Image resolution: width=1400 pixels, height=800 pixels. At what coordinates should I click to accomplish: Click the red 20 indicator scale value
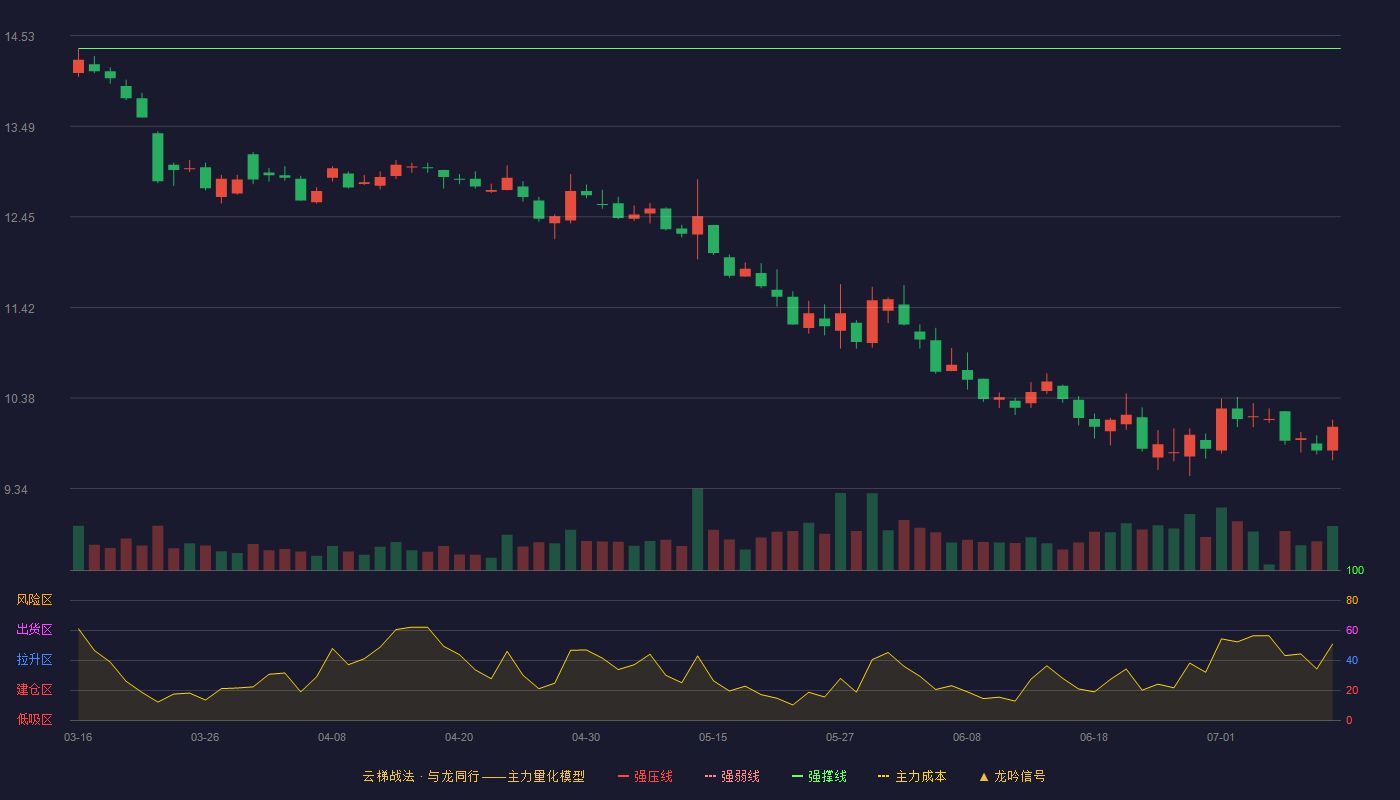[1352, 690]
